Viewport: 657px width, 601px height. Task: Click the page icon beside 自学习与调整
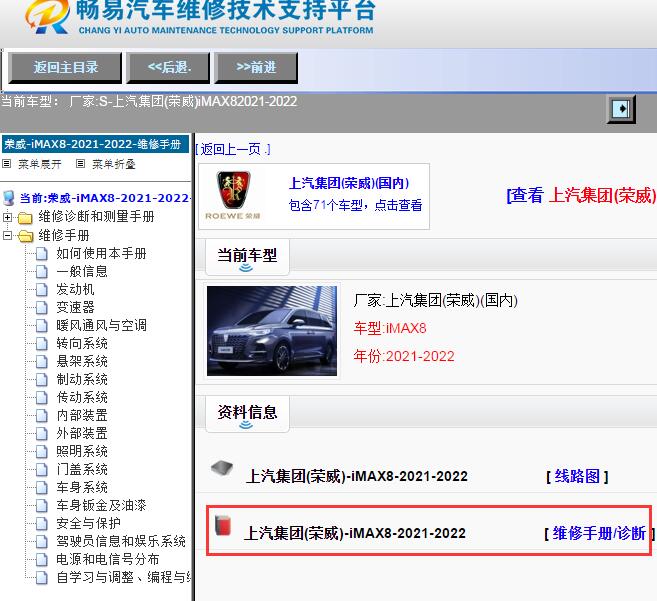[41, 578]
